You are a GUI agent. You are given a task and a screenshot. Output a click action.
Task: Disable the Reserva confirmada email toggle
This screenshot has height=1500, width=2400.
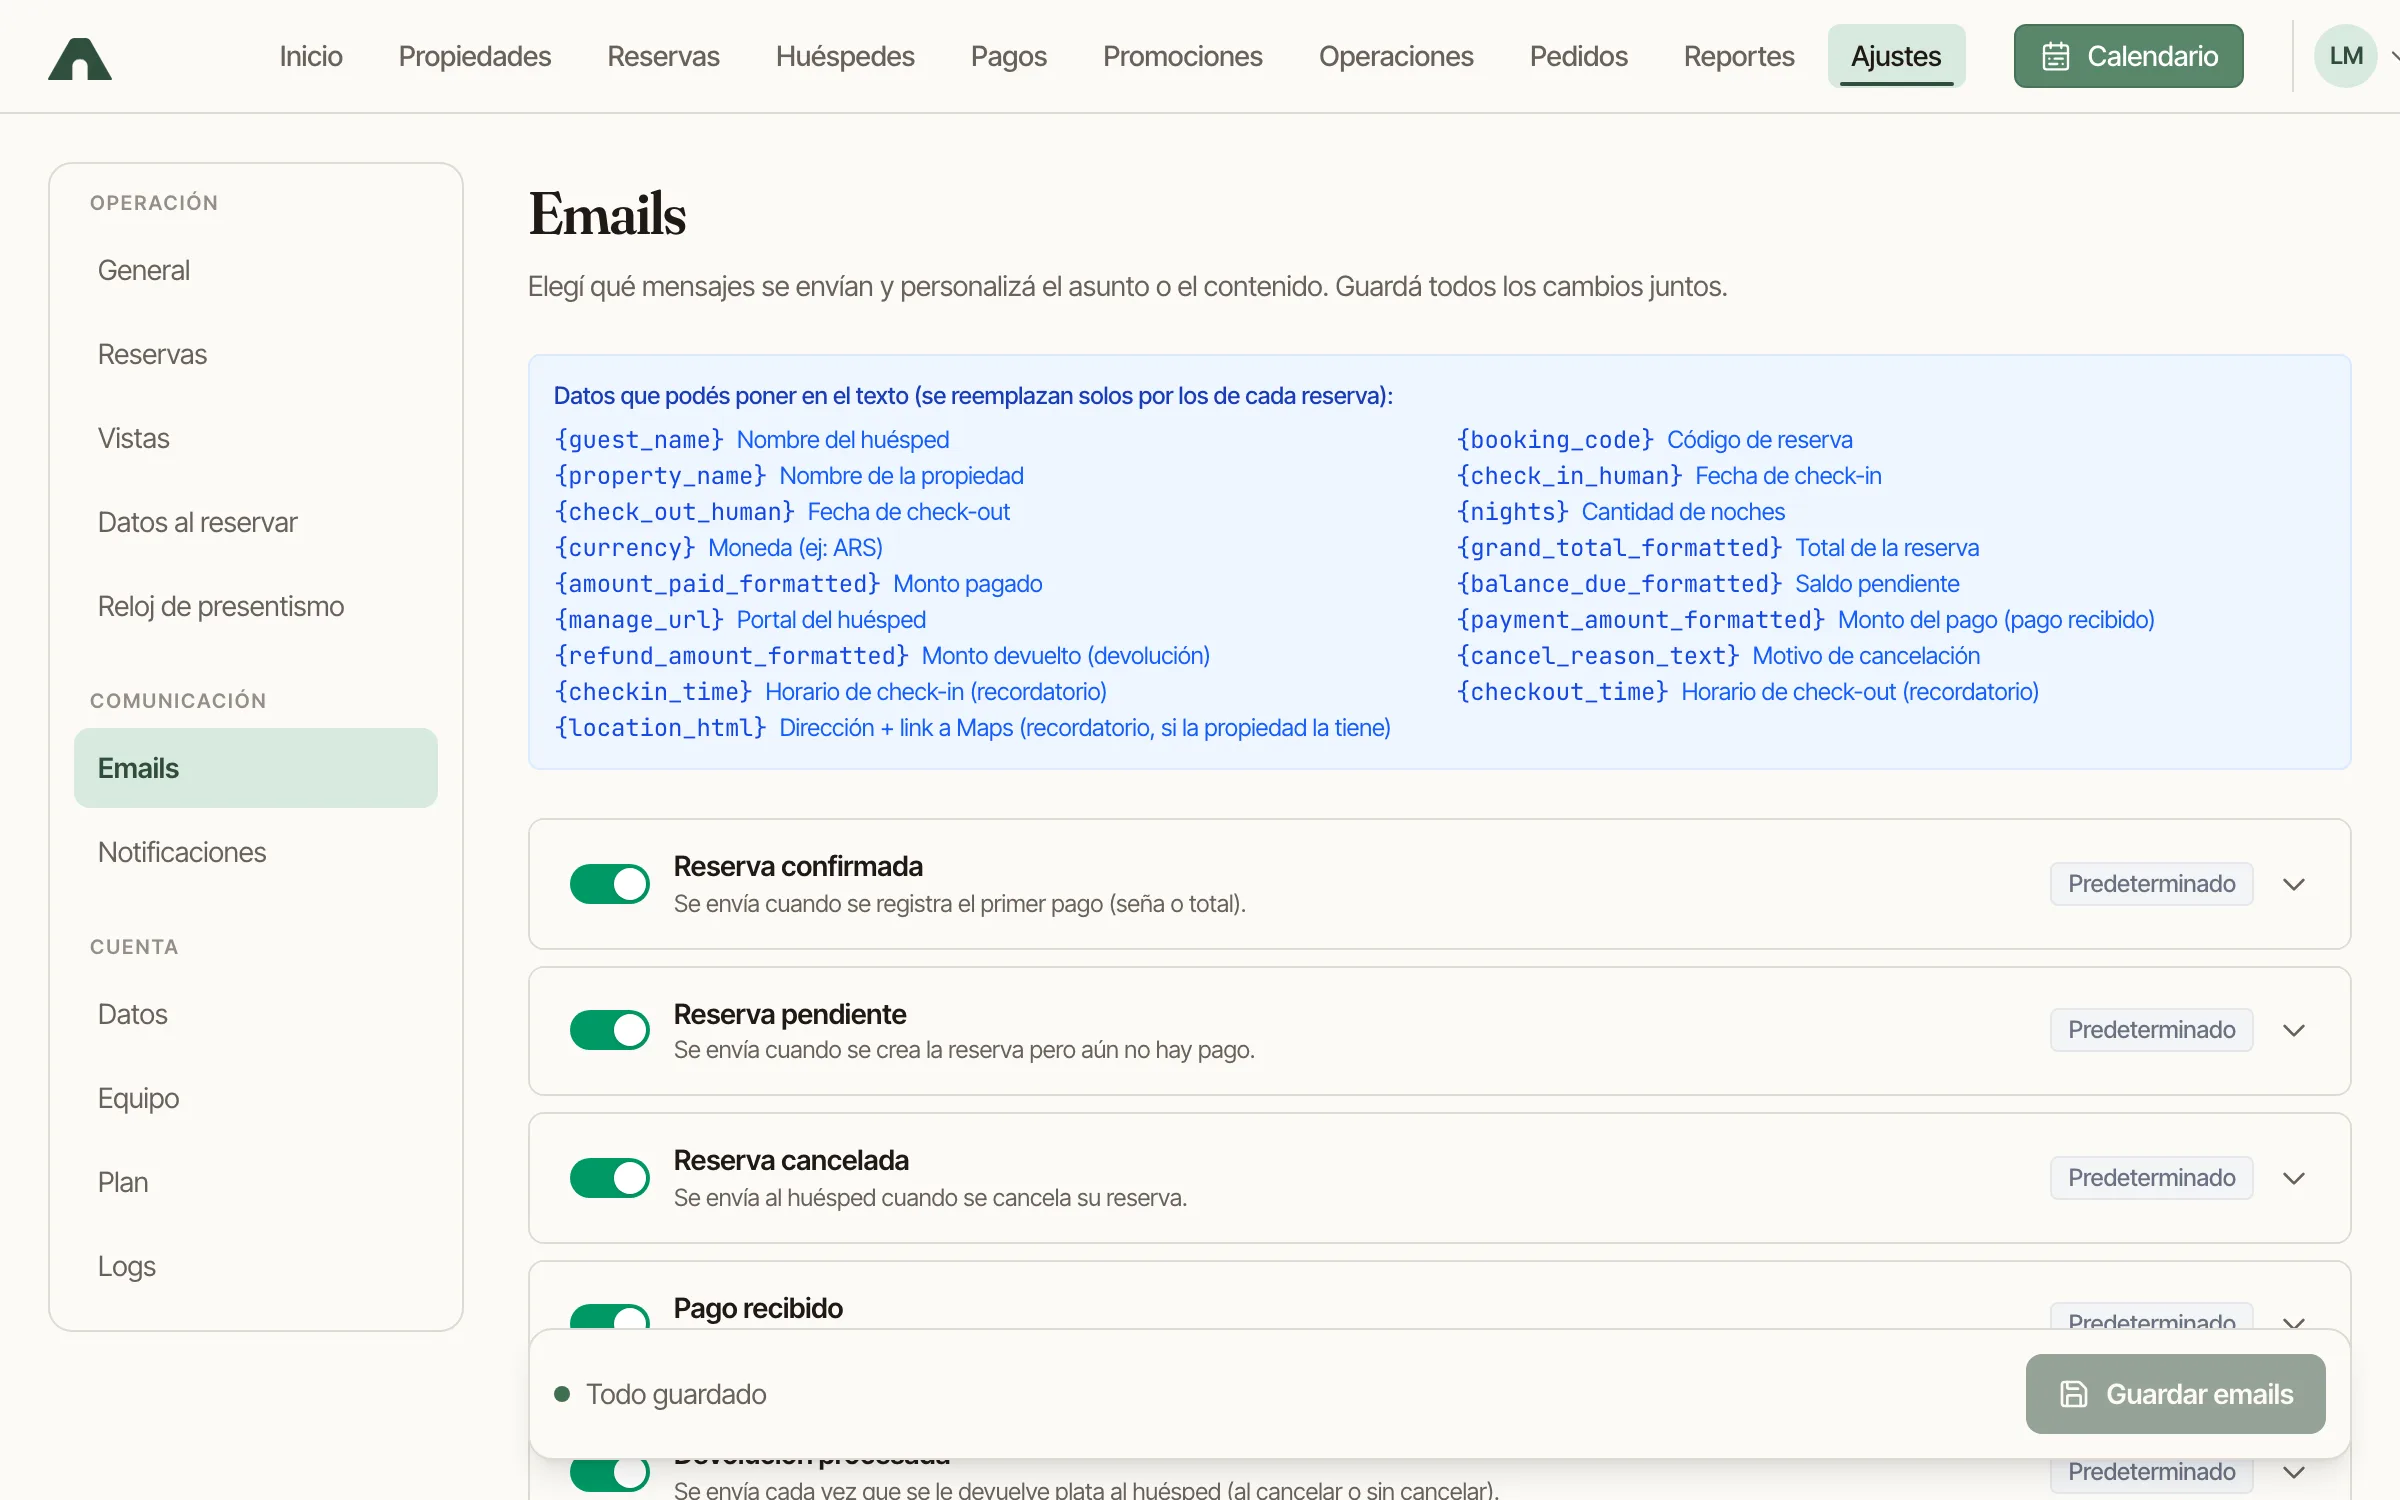coord(609,884)
